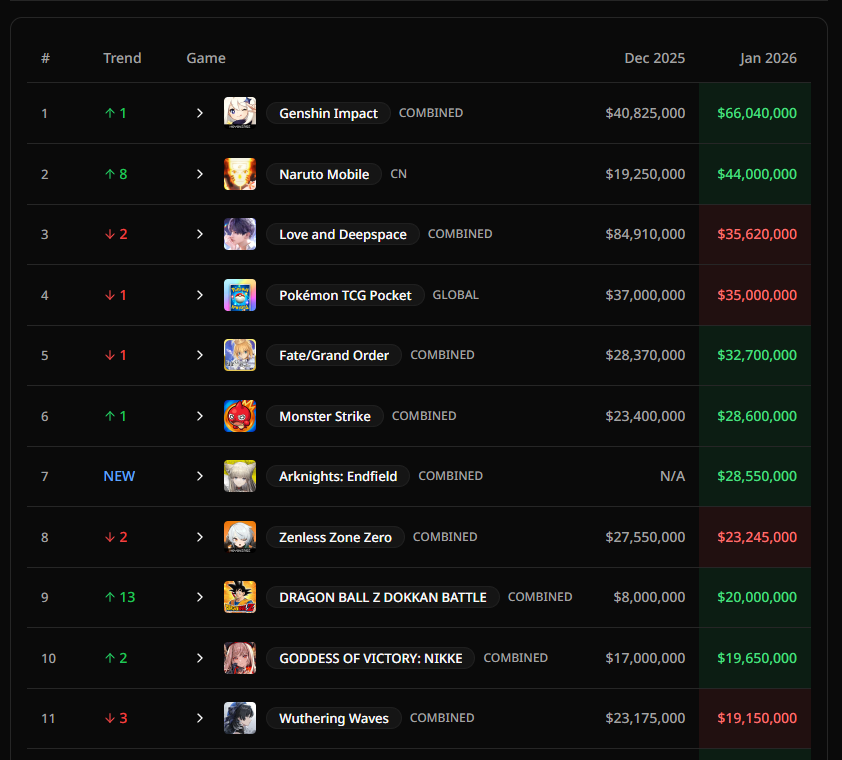The width and height of the screenshot is (842, 760).
Task: Click the Naruto Mobile name pill
Action: pos(324,174)
